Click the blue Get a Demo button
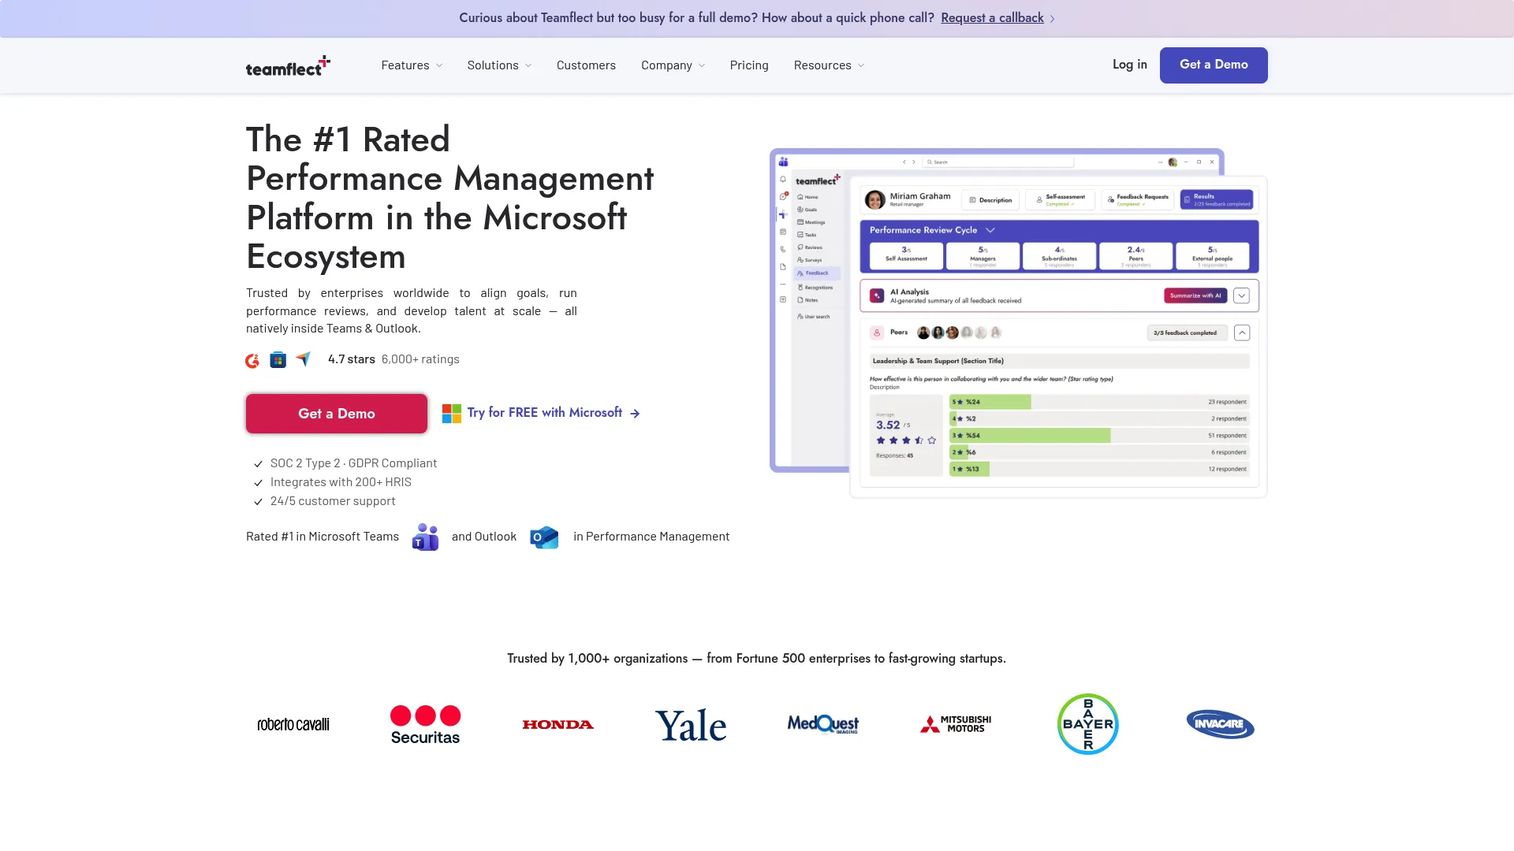The image size is (1514, 851). pos(1214,65)
